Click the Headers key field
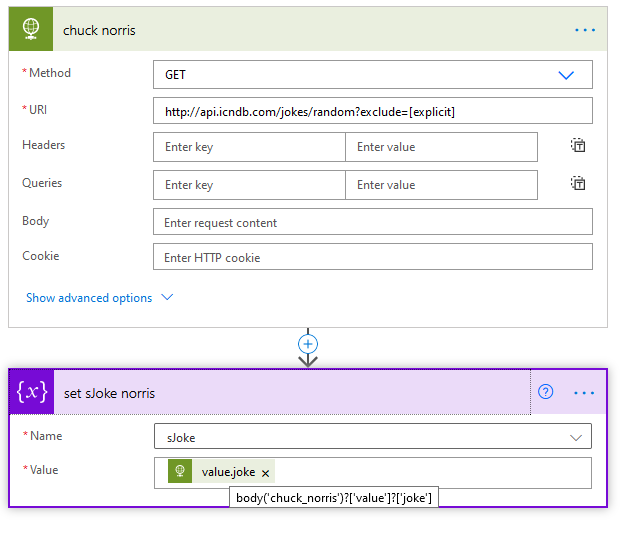The image size is (621, 537). (249, 147)
